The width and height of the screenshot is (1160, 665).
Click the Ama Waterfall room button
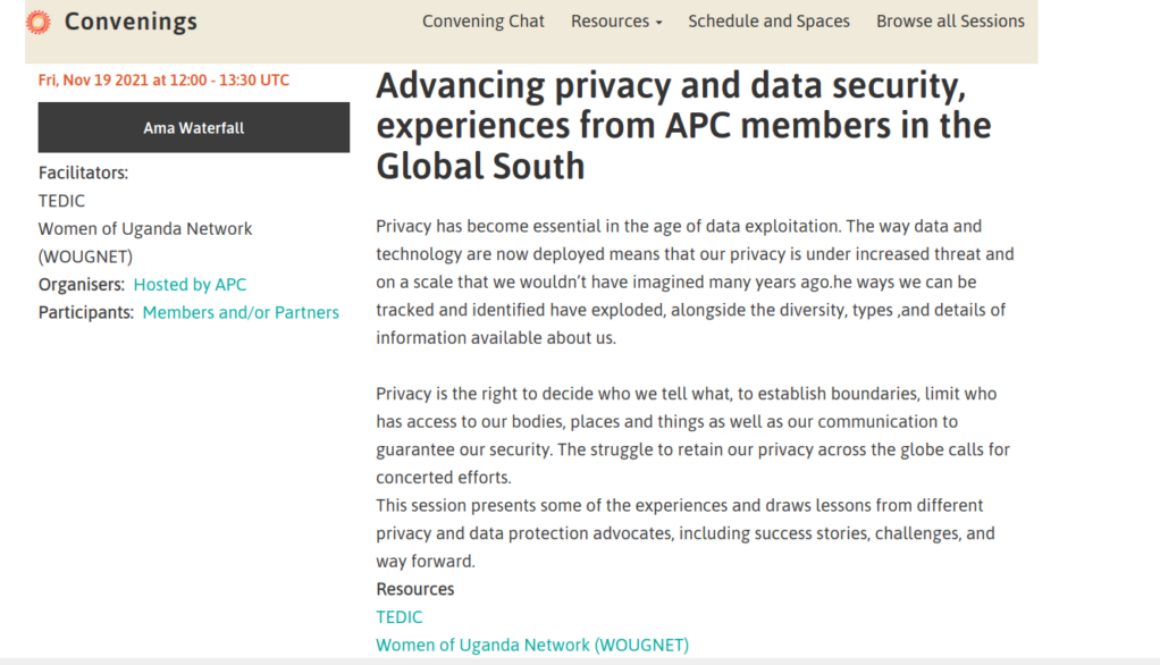pos(194,128)
